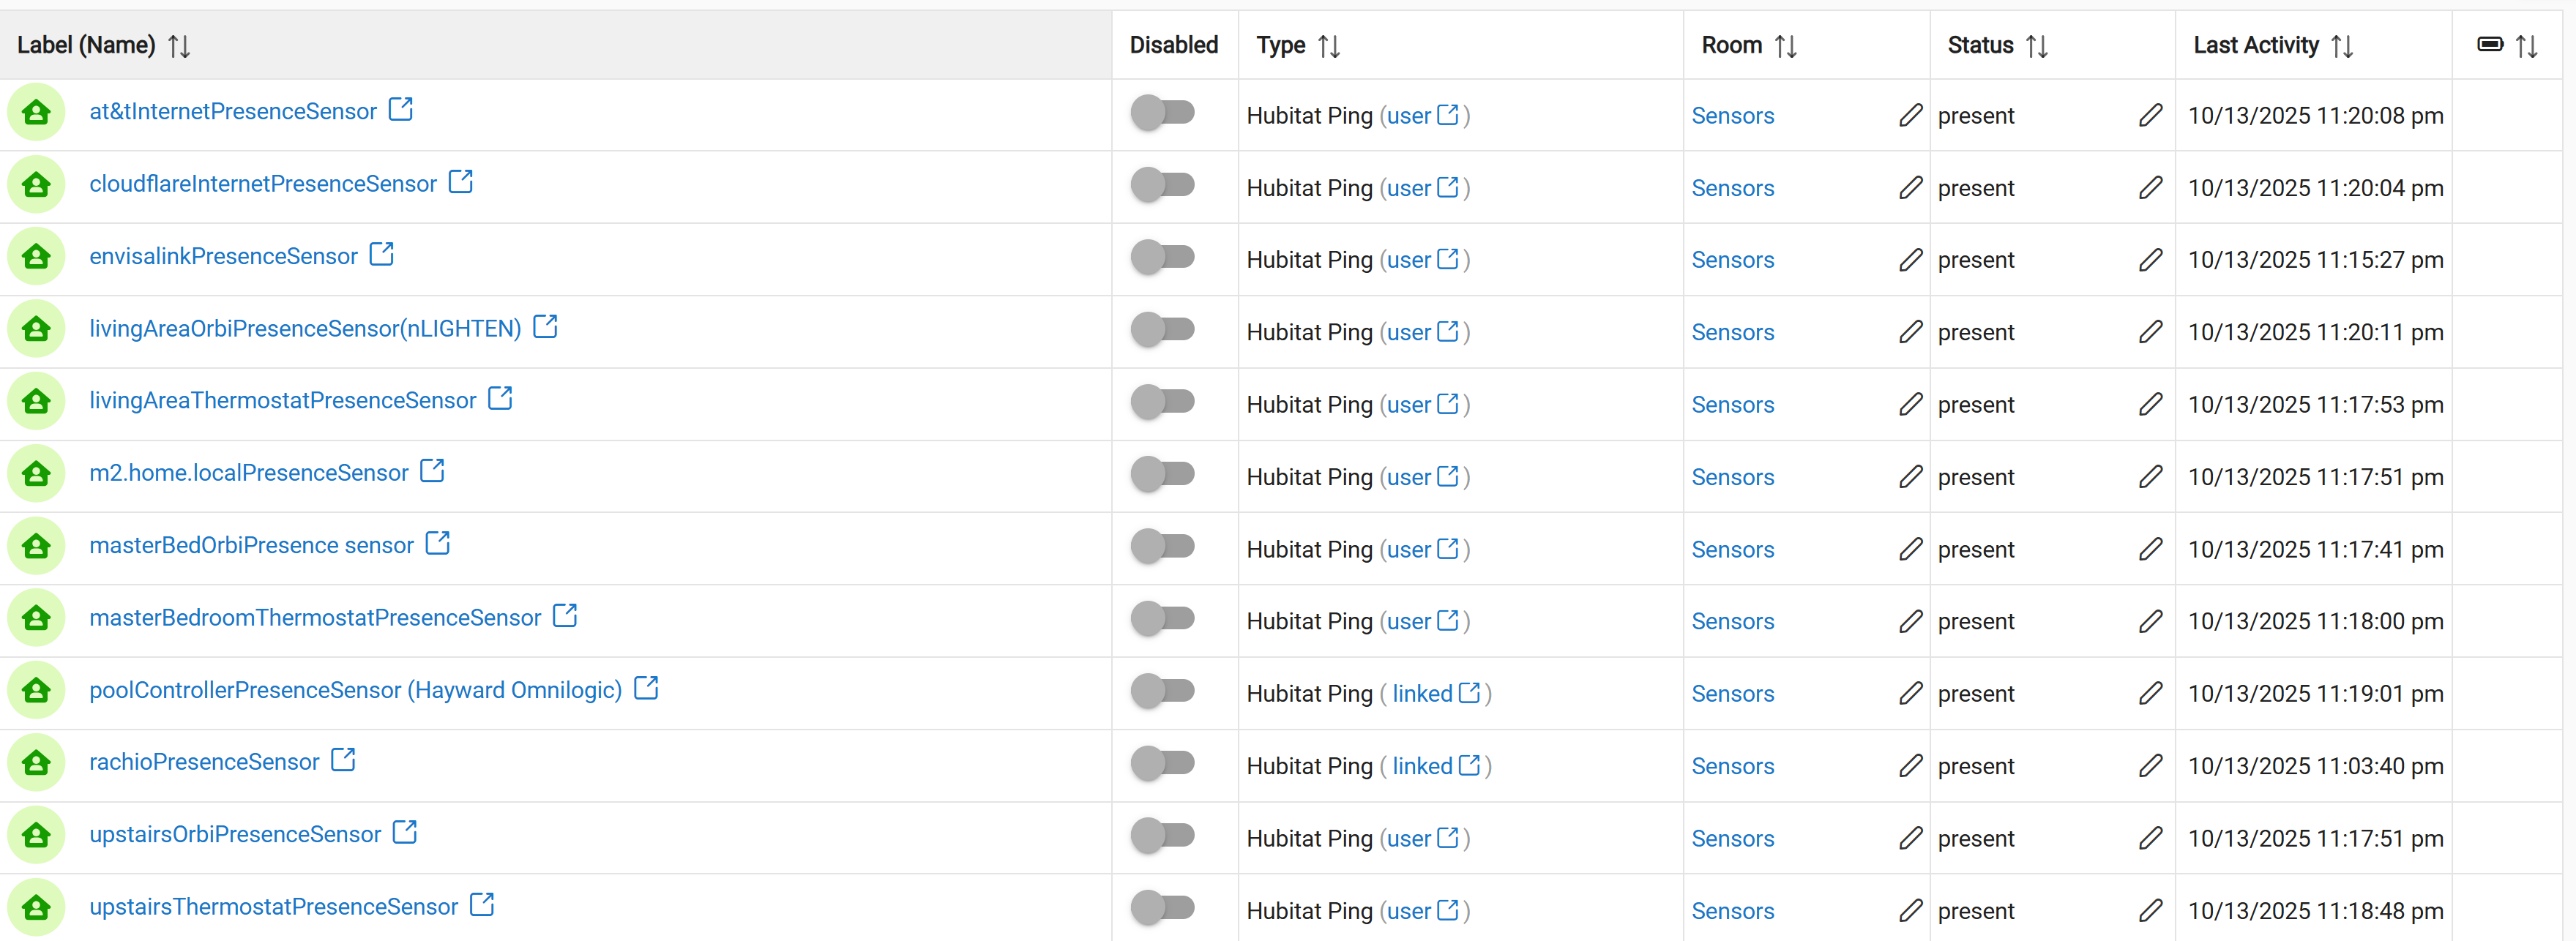Click the external link icon next to upstairsOrbiPresenceSensor
The height and width of the screenshot is (941, 2576).
405,833
